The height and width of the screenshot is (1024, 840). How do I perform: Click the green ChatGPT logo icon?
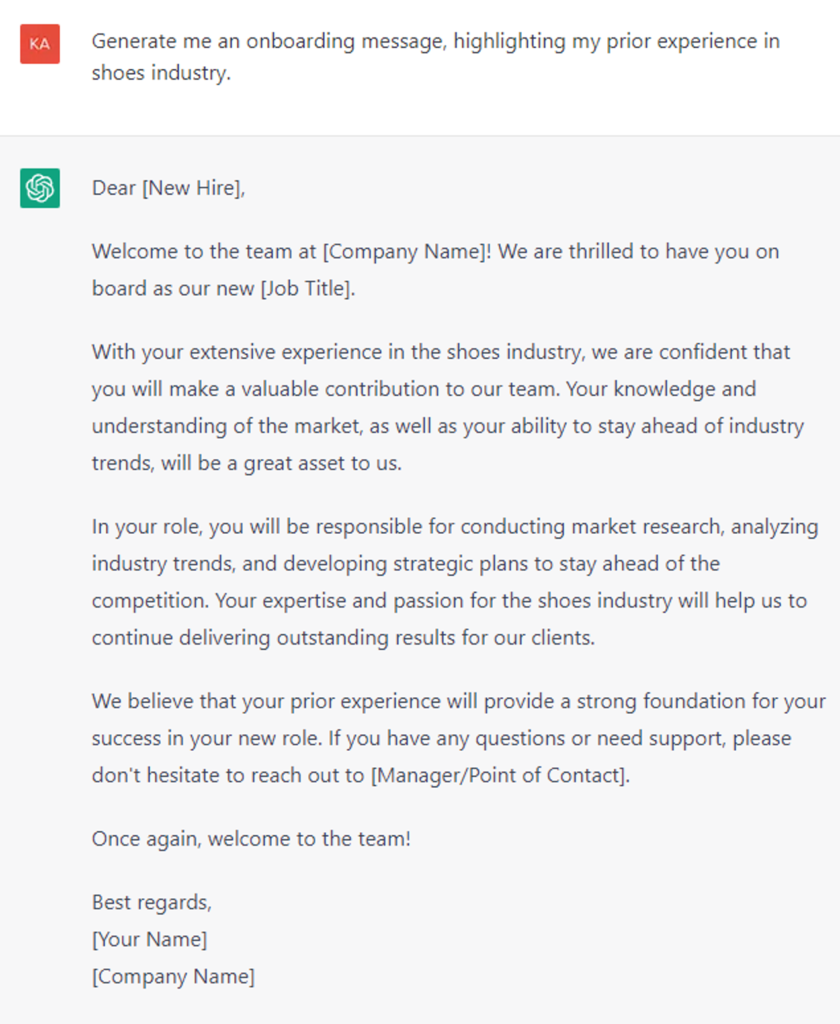[x=40, y=188]
